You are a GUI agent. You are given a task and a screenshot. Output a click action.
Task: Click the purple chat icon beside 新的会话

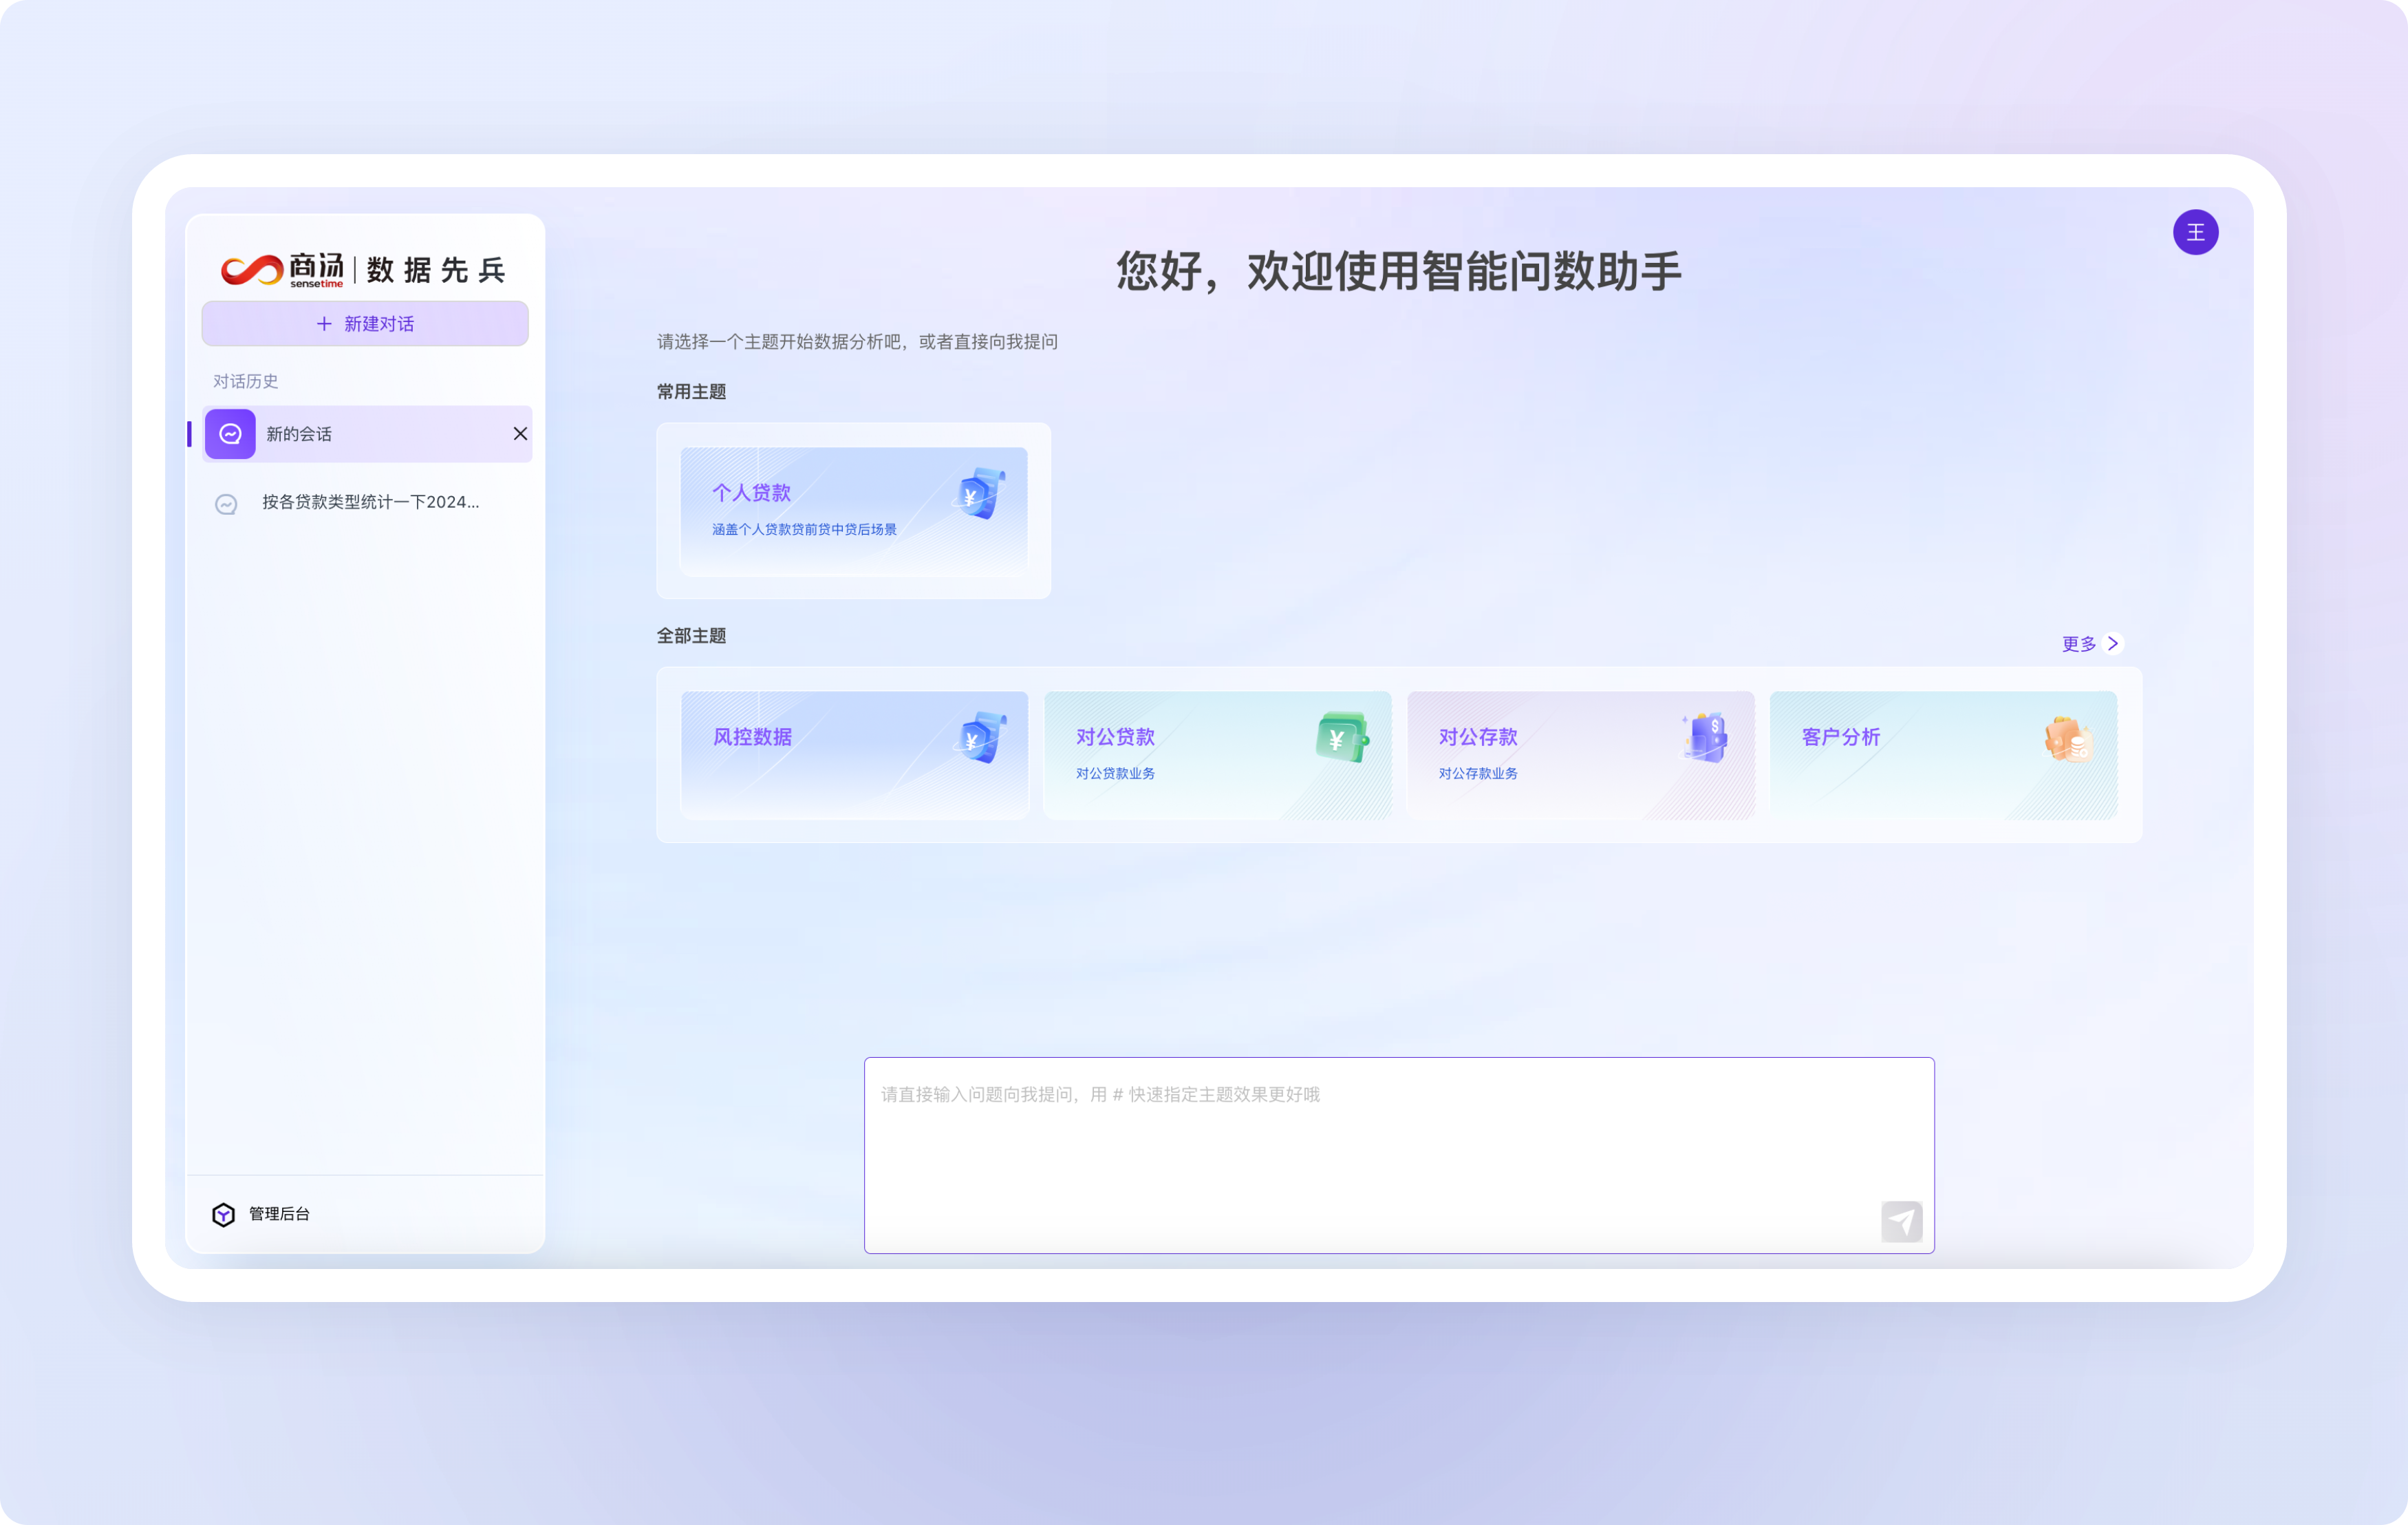tap(230, 434)
